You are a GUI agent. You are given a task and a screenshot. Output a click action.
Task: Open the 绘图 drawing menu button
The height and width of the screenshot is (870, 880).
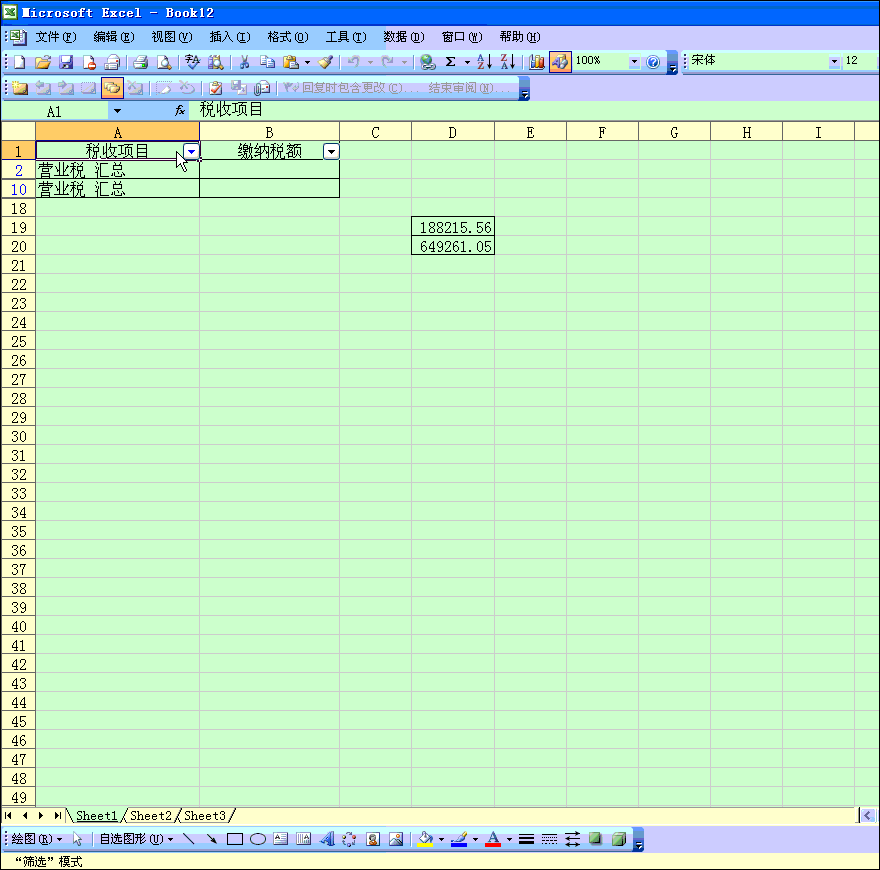tap(36, 839)
